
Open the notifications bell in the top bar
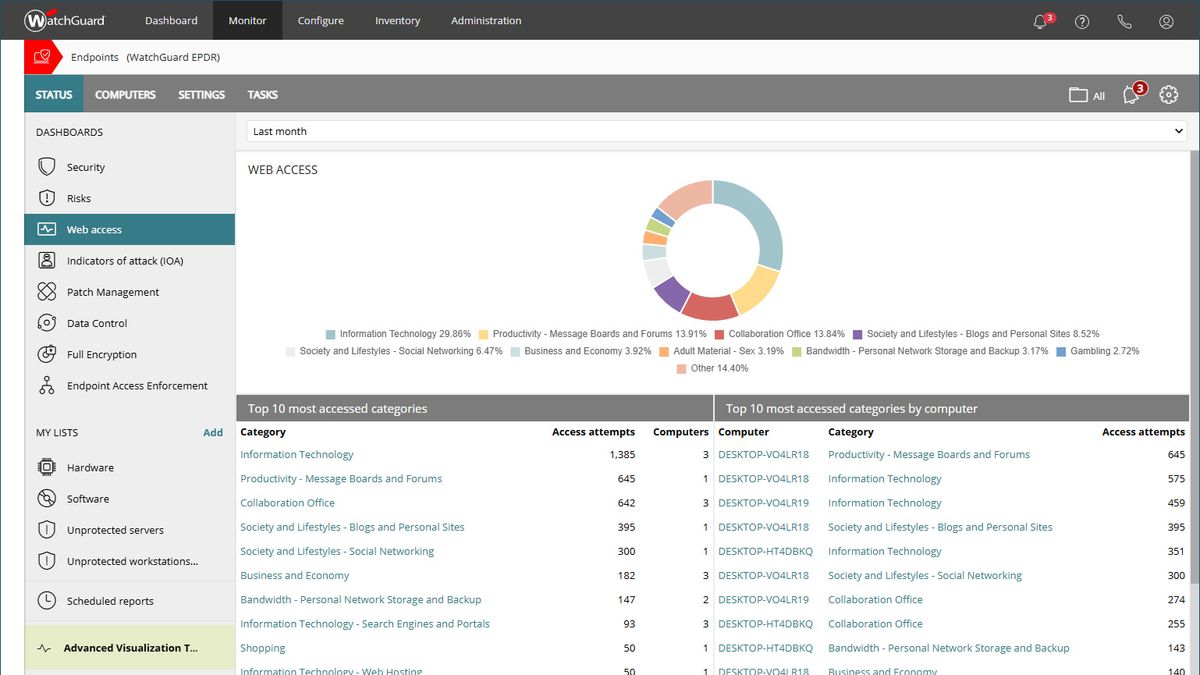[1038, 20]
